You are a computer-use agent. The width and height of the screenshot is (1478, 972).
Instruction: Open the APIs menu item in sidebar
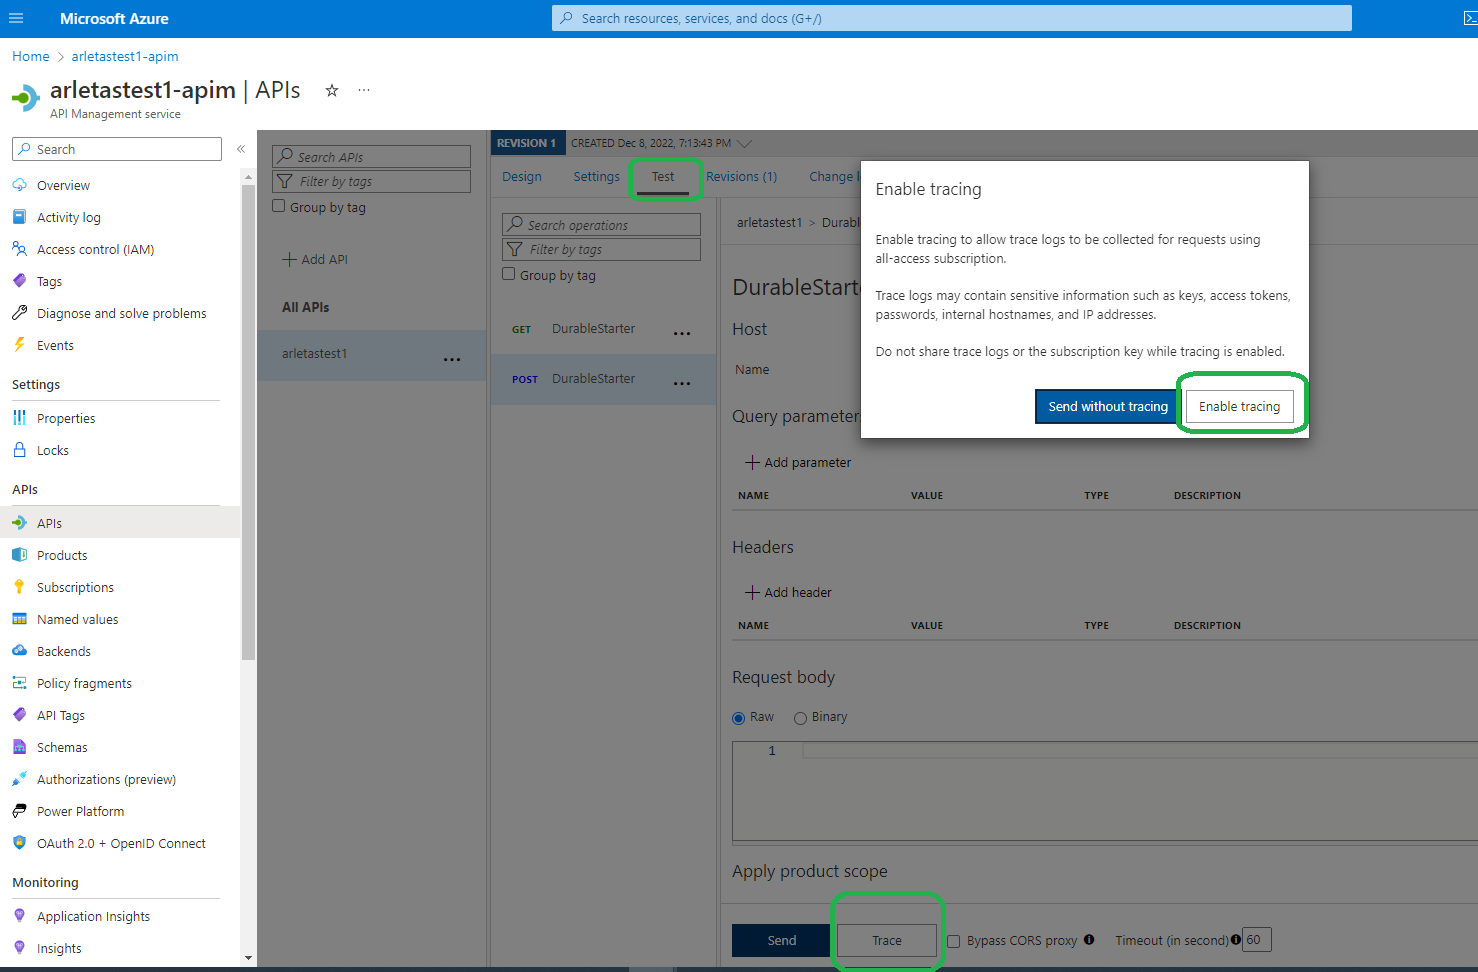click(x=120, y=523)
